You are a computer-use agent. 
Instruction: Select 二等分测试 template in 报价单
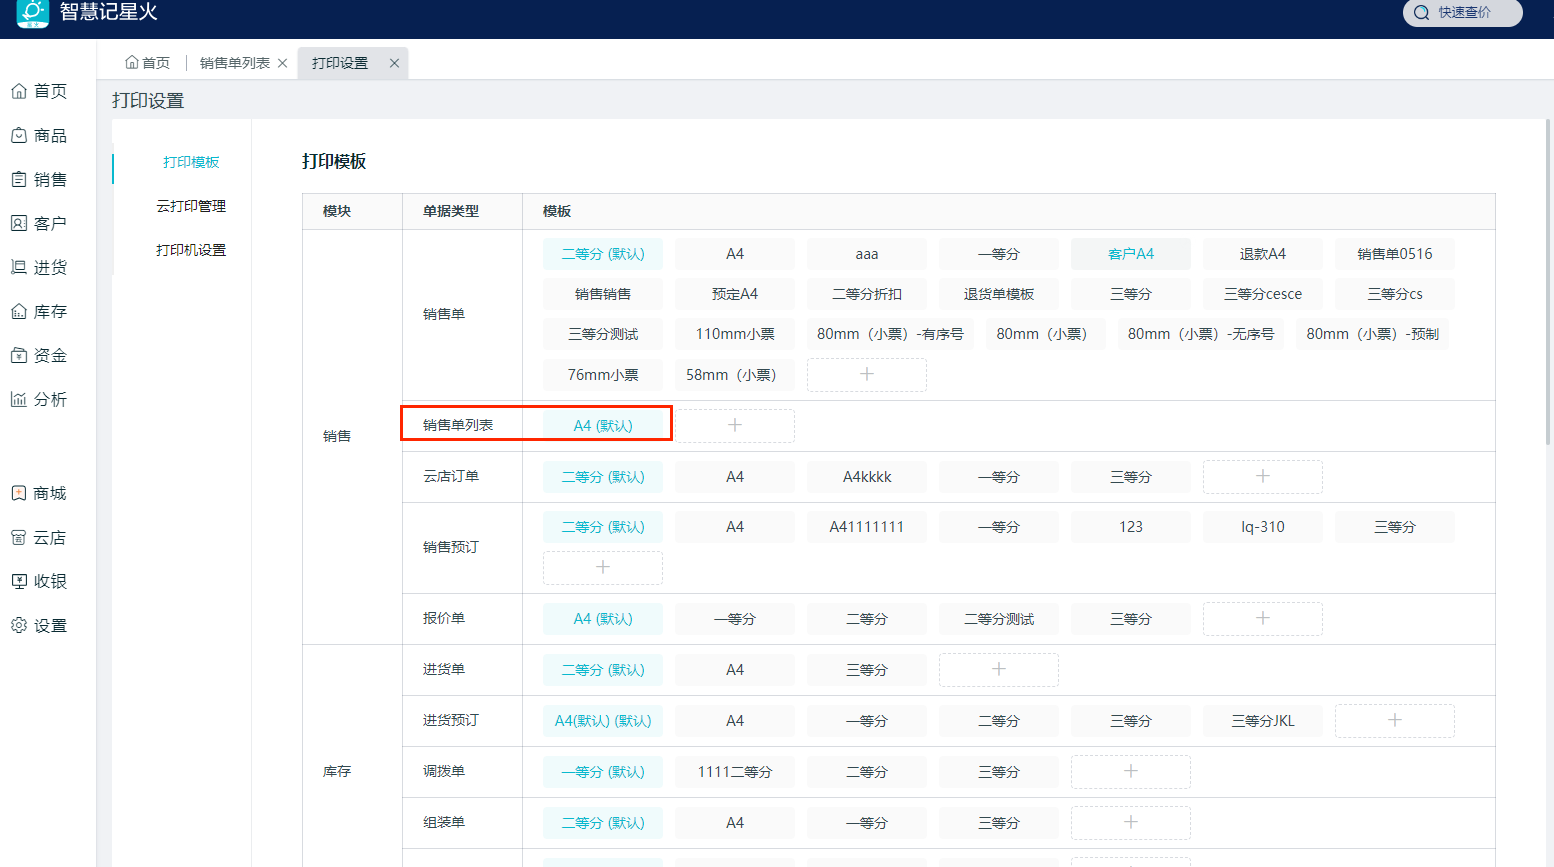(999, 619)
